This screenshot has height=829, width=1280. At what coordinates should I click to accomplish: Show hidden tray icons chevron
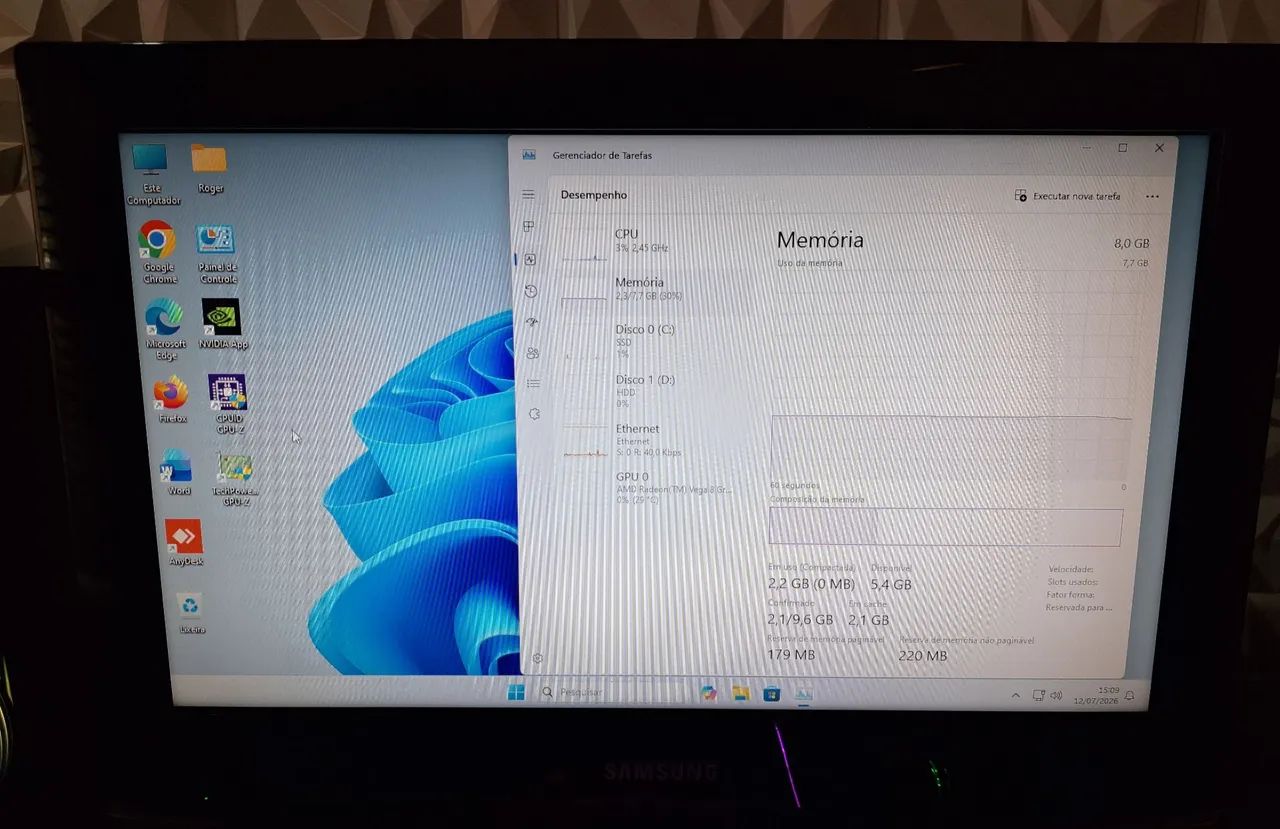pos(1016,694)
